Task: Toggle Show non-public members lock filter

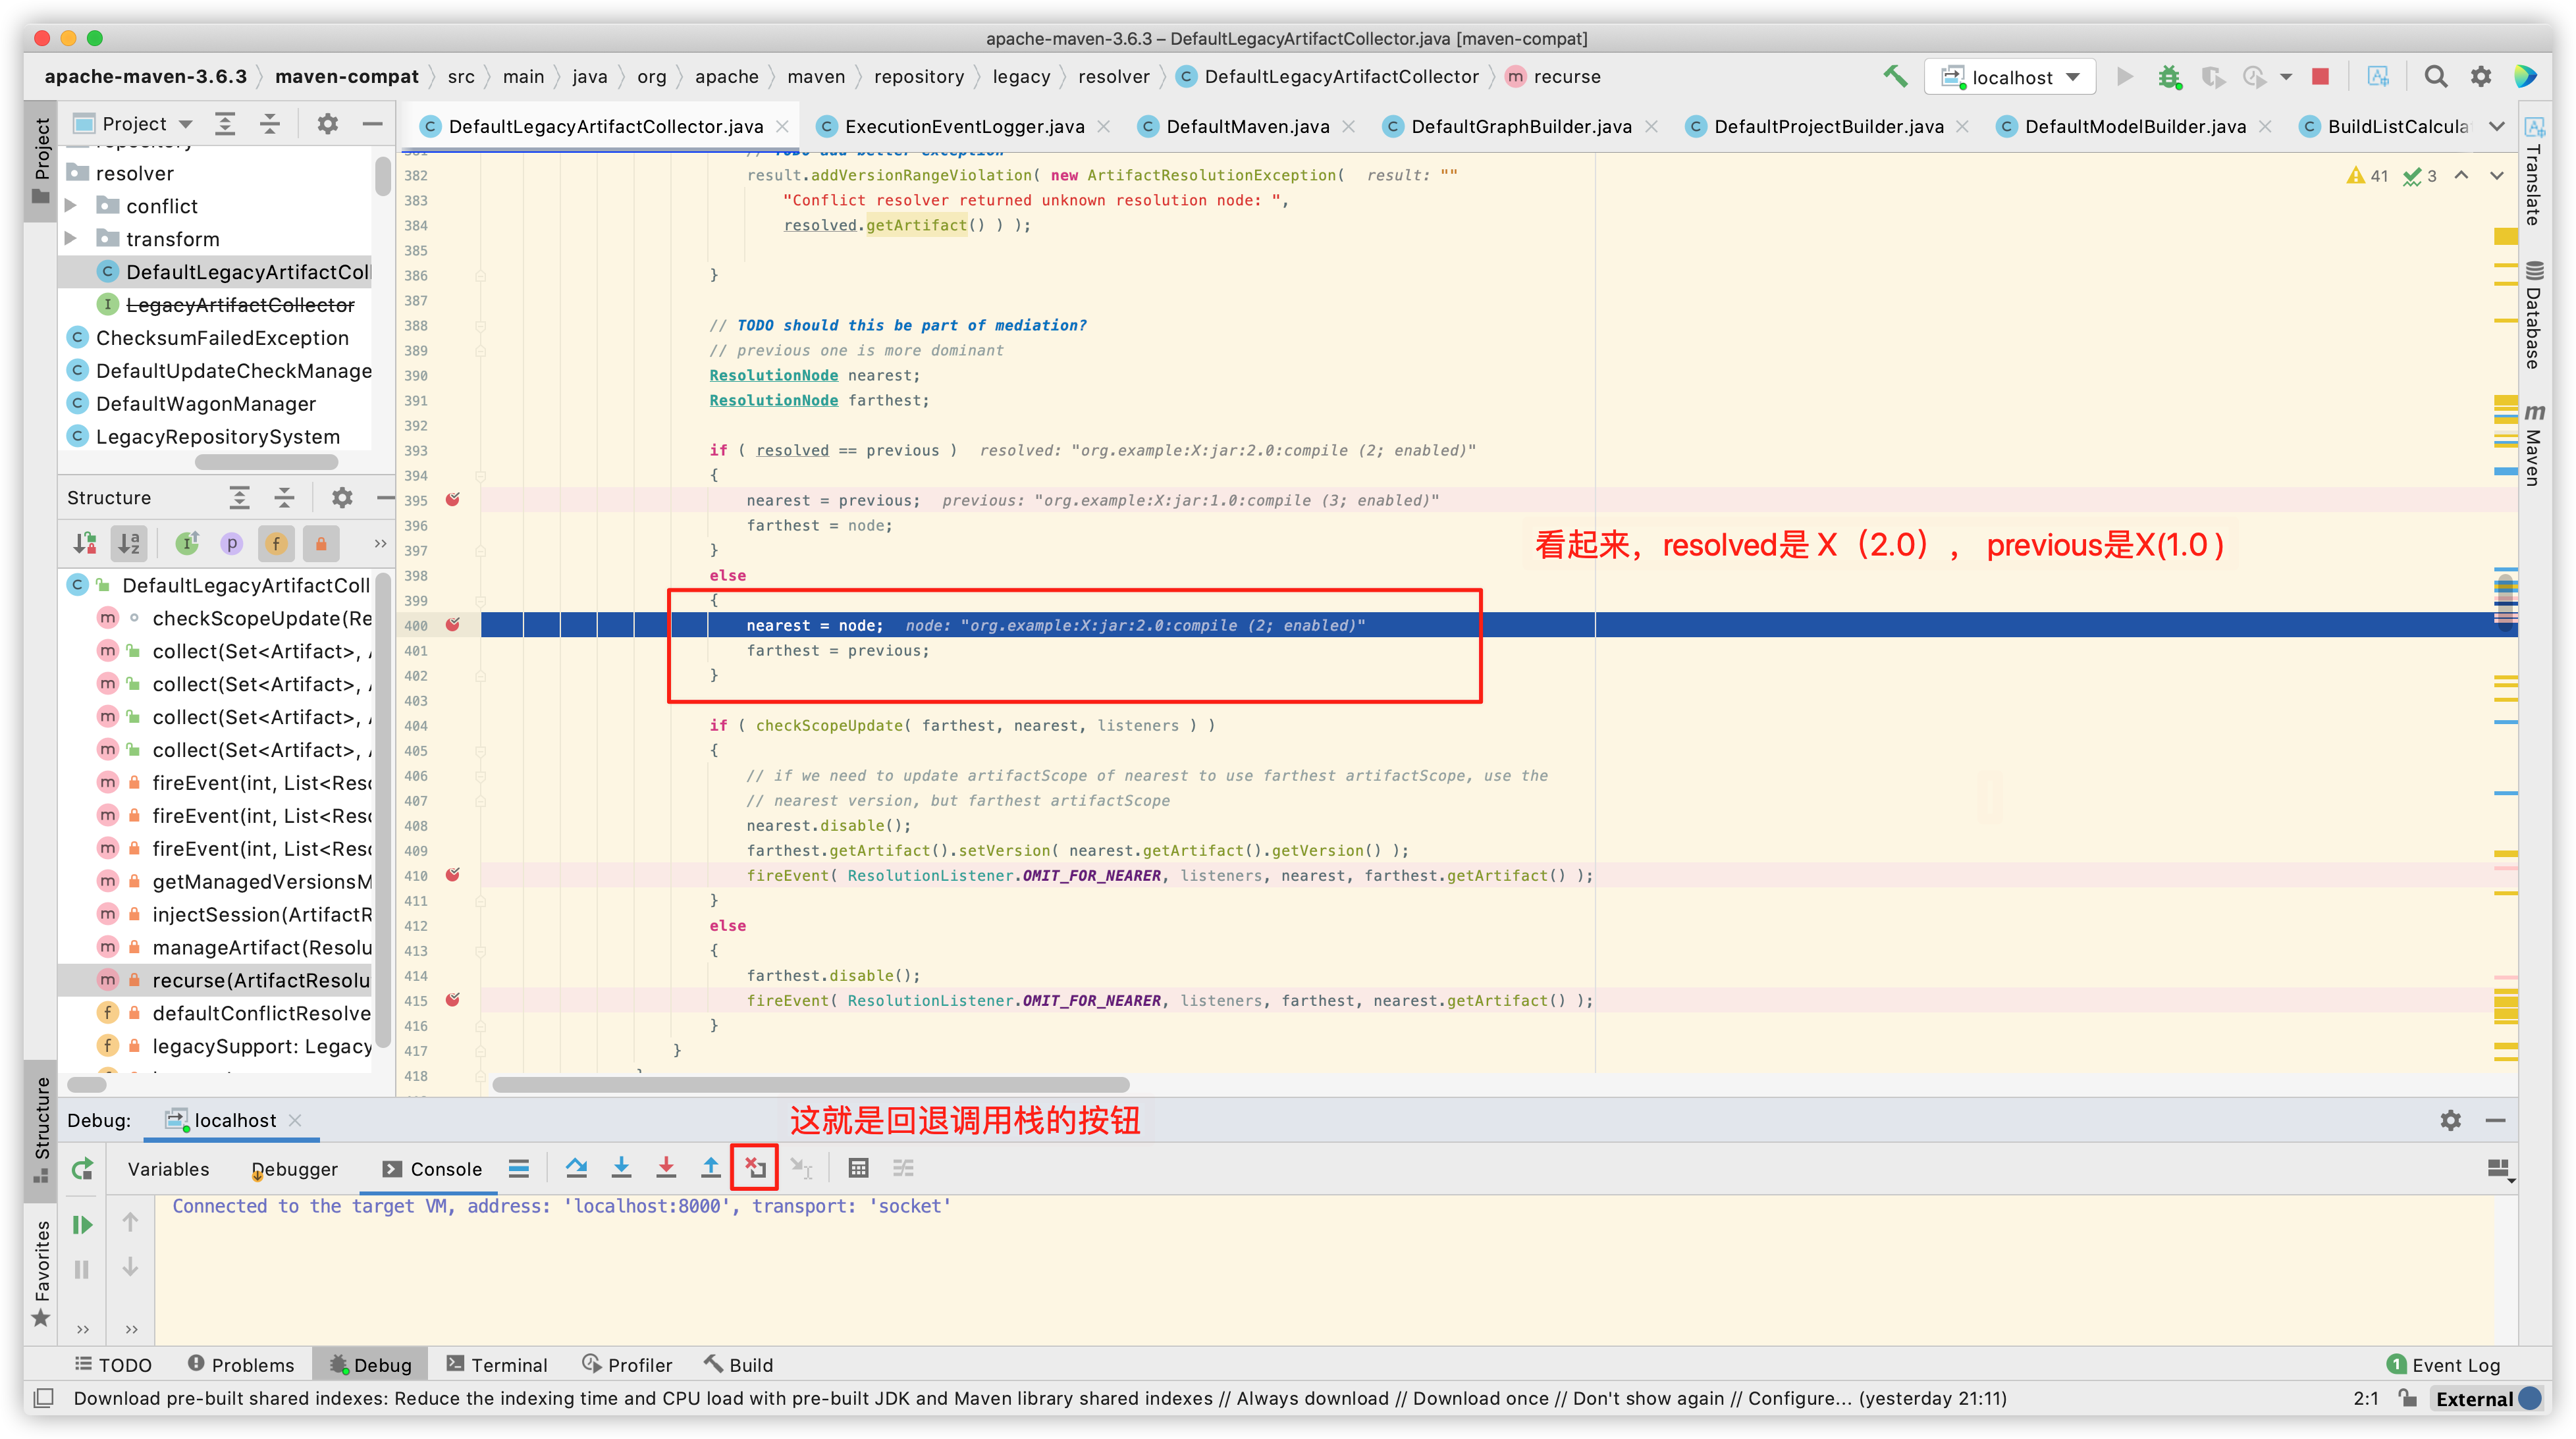Action: pyautogui.click(x=321, y=543)
